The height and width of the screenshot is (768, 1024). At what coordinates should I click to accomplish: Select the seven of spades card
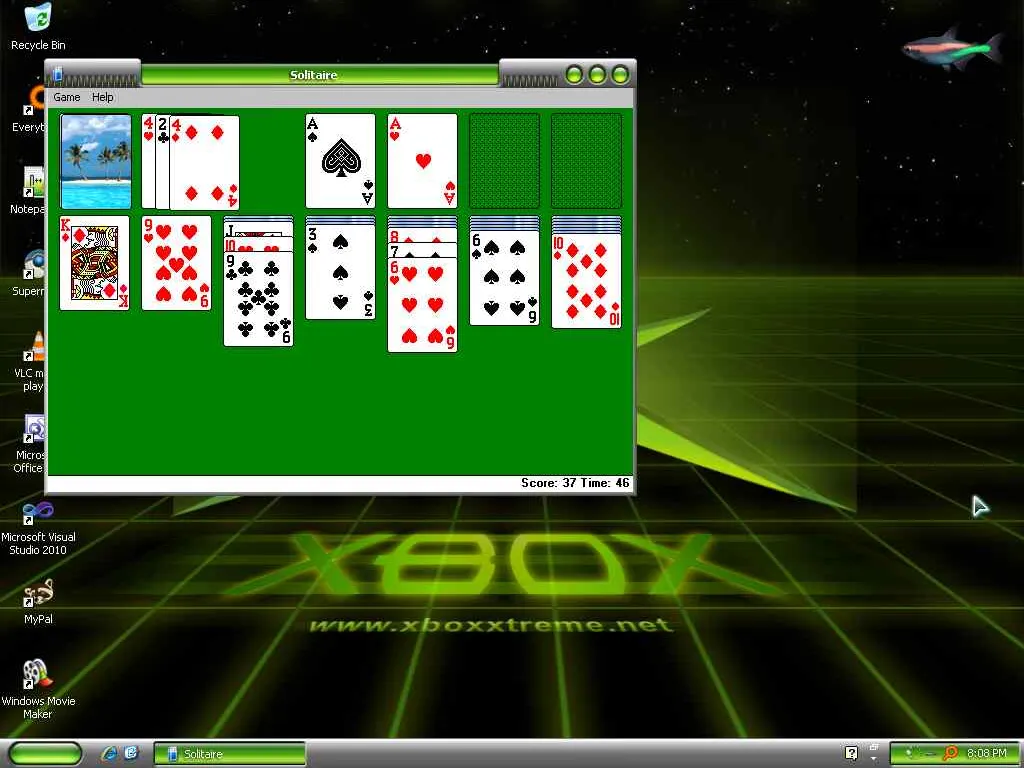click(x=423, y=250)
